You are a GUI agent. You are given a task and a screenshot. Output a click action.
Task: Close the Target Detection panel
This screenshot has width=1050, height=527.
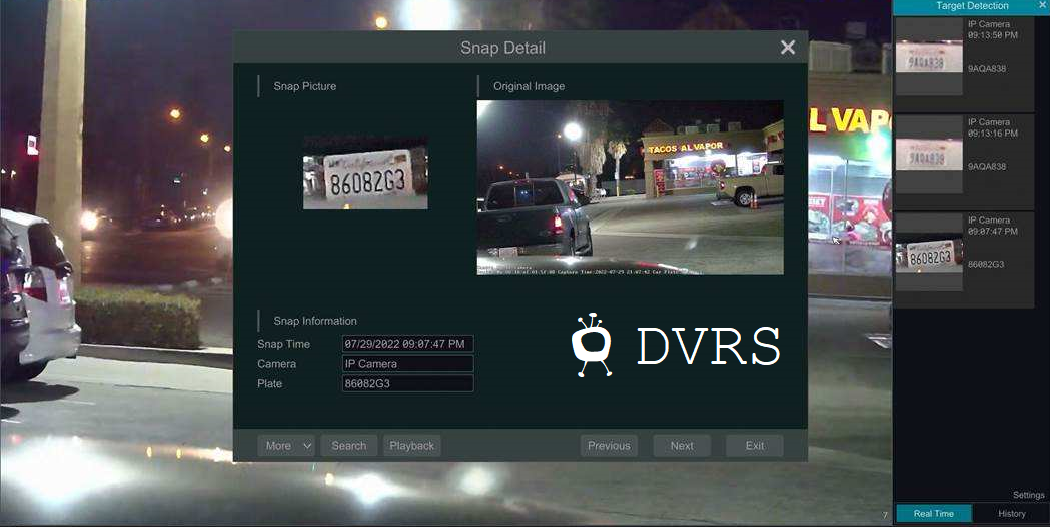click(x=1042, y=6)
